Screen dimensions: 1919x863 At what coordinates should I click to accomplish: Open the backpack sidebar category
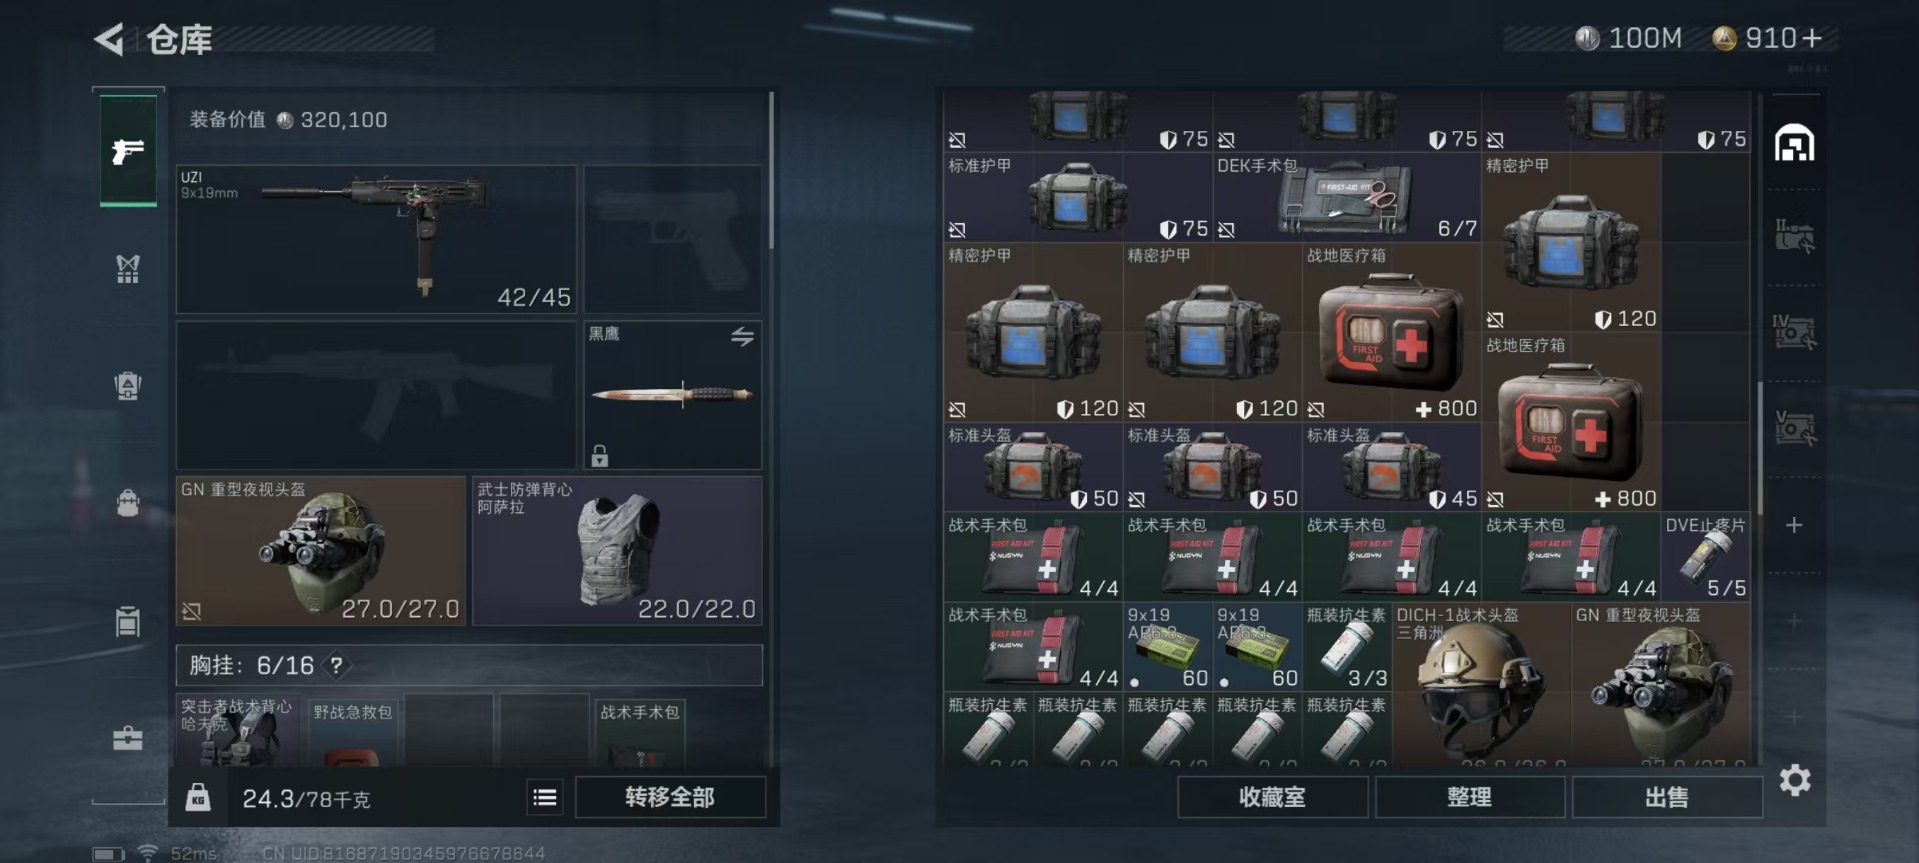(128, 501)
